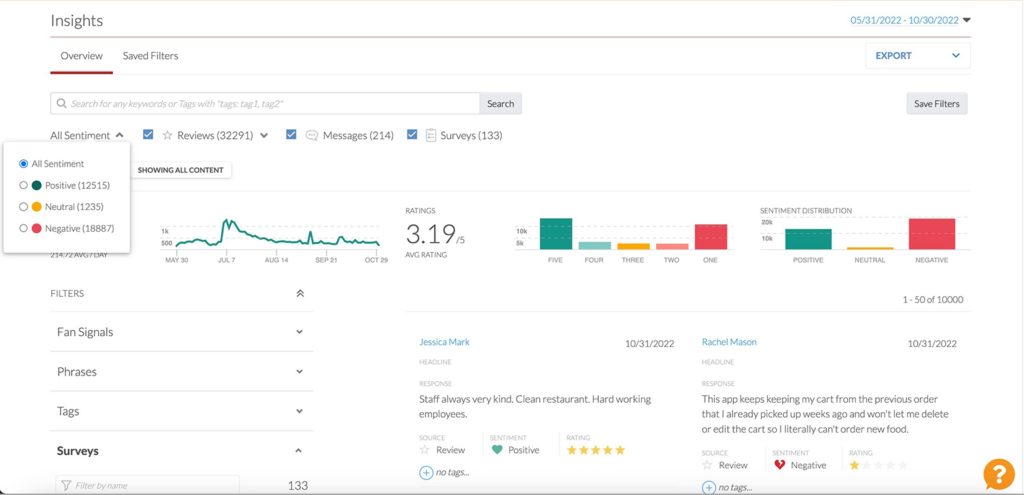Click the ONE ratings bar
The width and height of the screenshot is (1024, 495).
(711, 236)
